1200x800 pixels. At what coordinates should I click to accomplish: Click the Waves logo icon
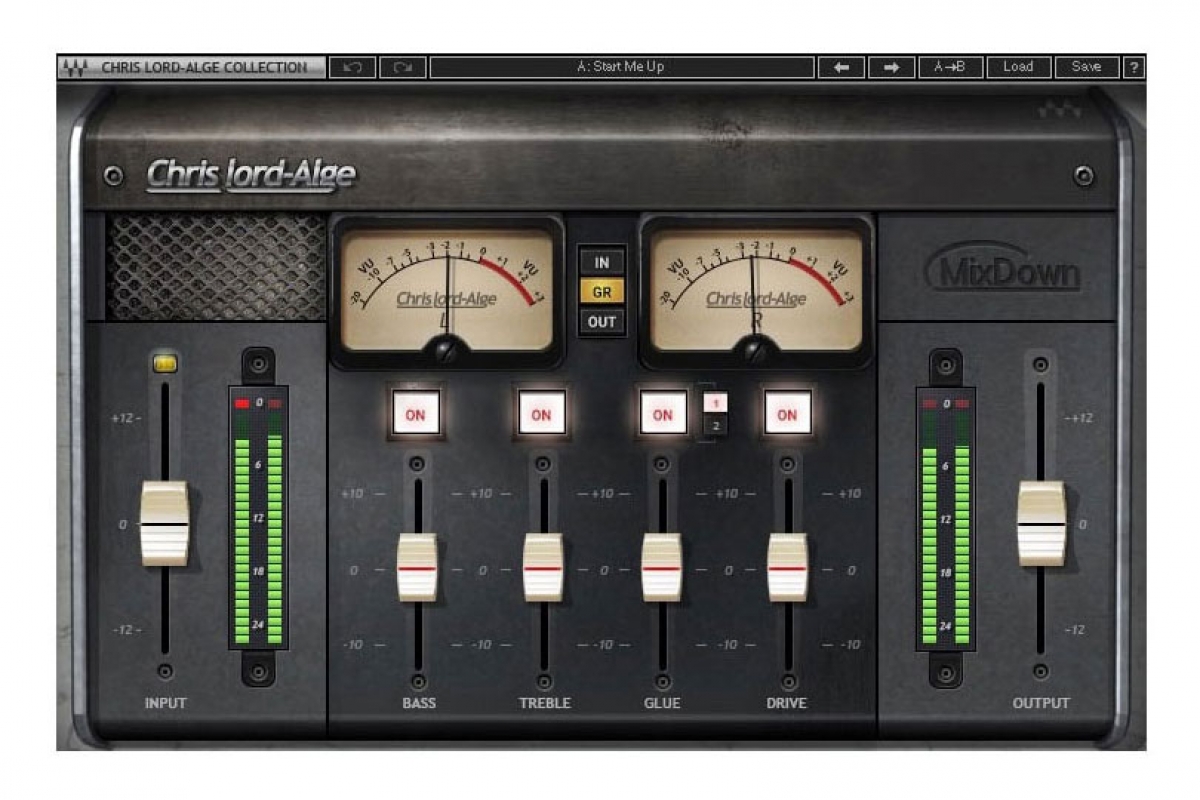coord(74,67)
